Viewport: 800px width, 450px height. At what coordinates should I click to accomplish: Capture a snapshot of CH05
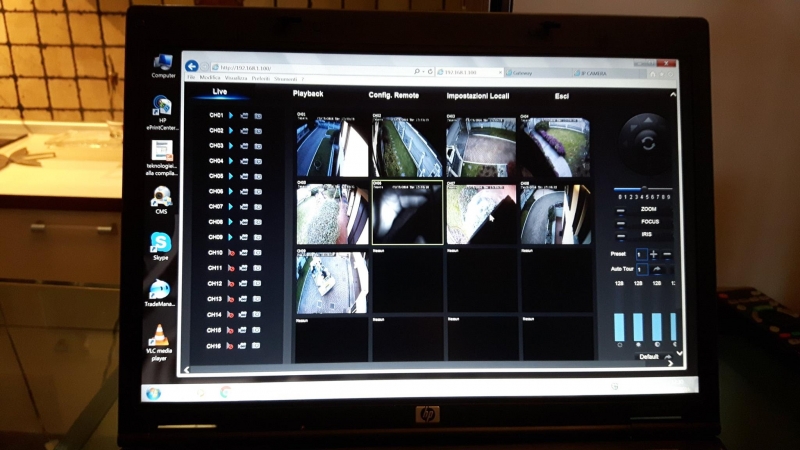click(x=258, y=177)
